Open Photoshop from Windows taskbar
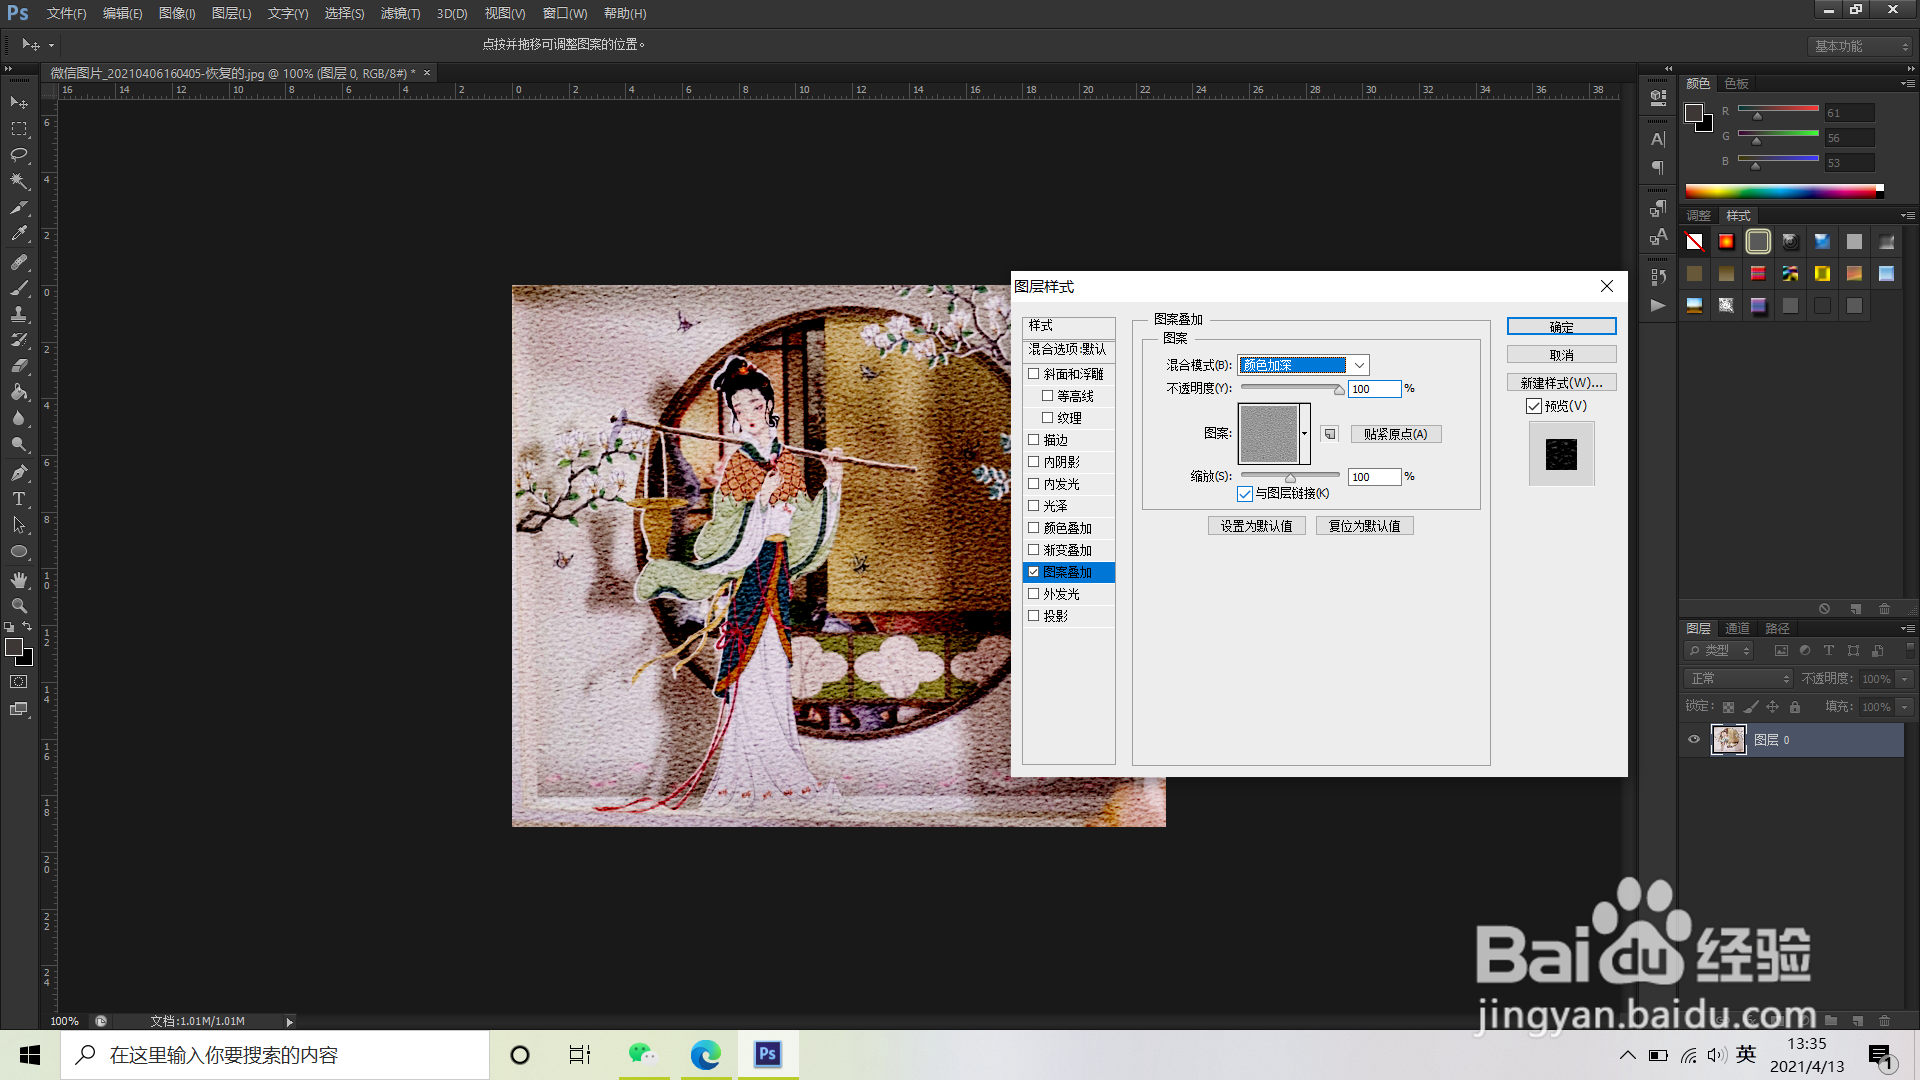This screenshot has width=1920, height=1080. [768, 1054]
